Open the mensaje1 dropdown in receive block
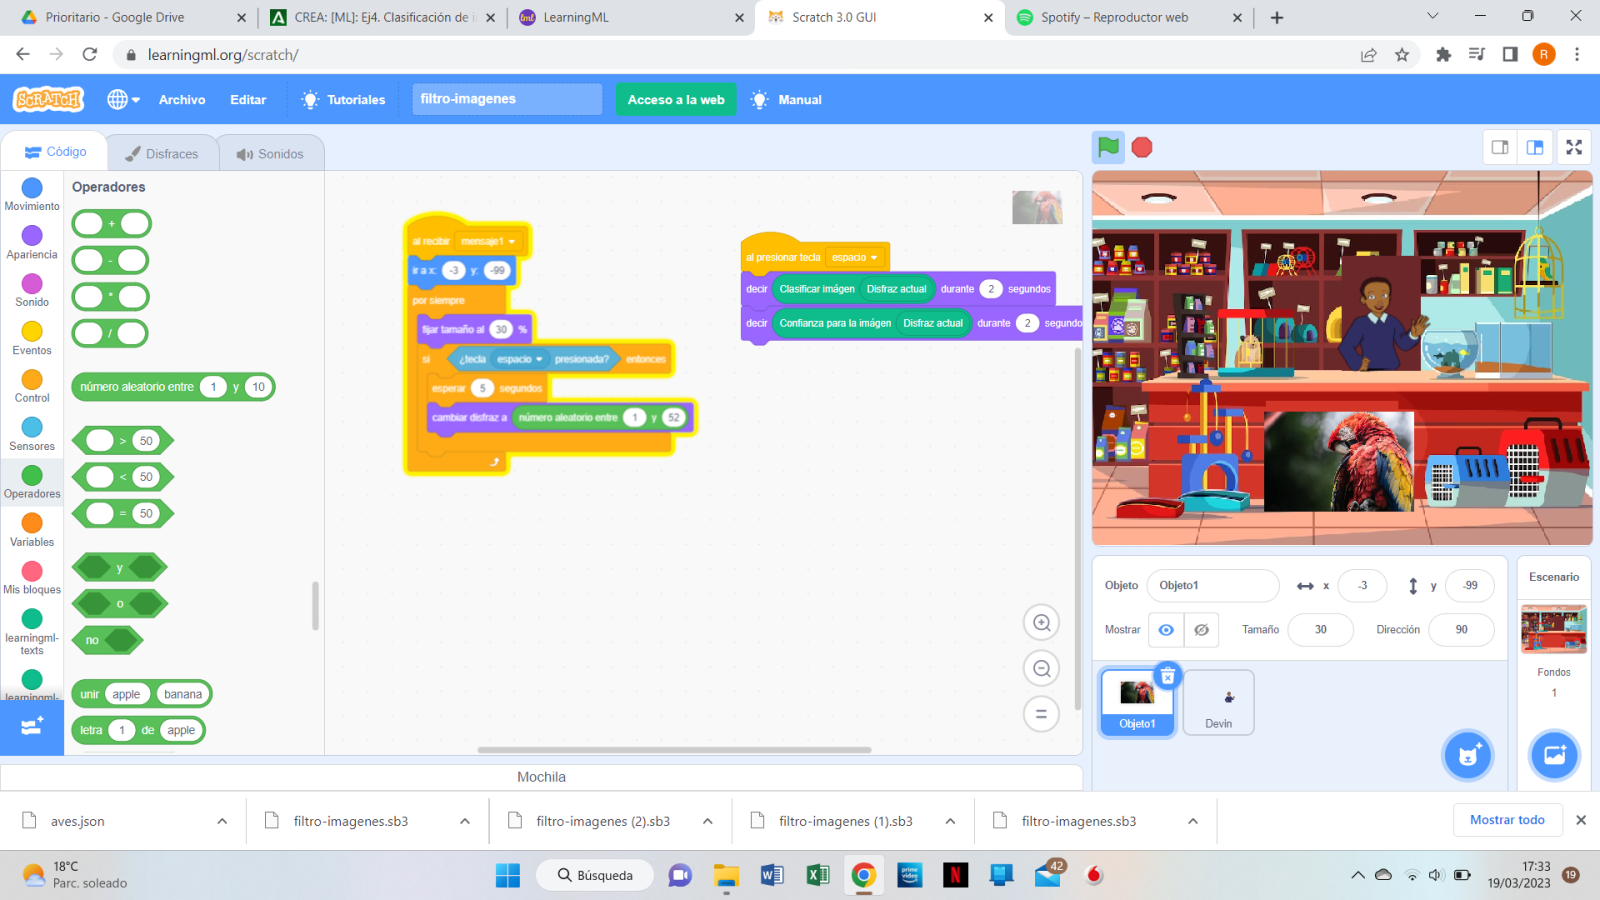Image resolution: width=1600 pixels, height=900 pixels. (488, 241)
